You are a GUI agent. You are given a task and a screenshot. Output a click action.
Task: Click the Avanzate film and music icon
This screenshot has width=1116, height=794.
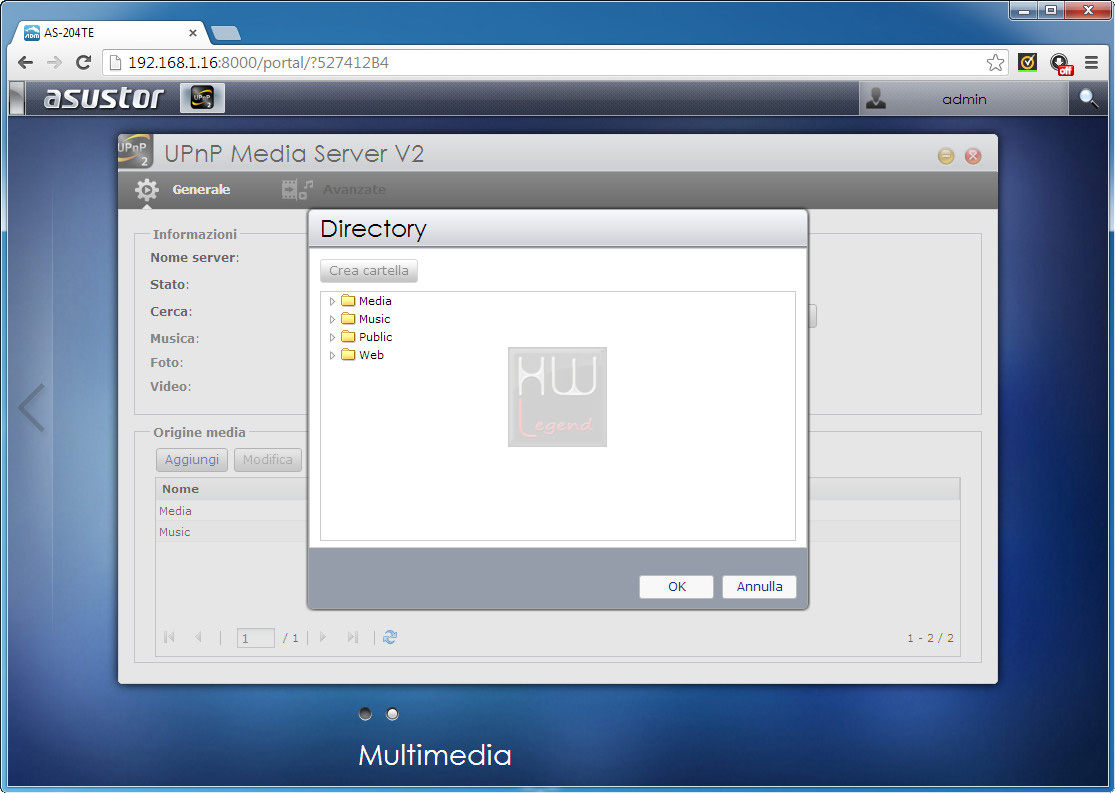coord(297,189)
